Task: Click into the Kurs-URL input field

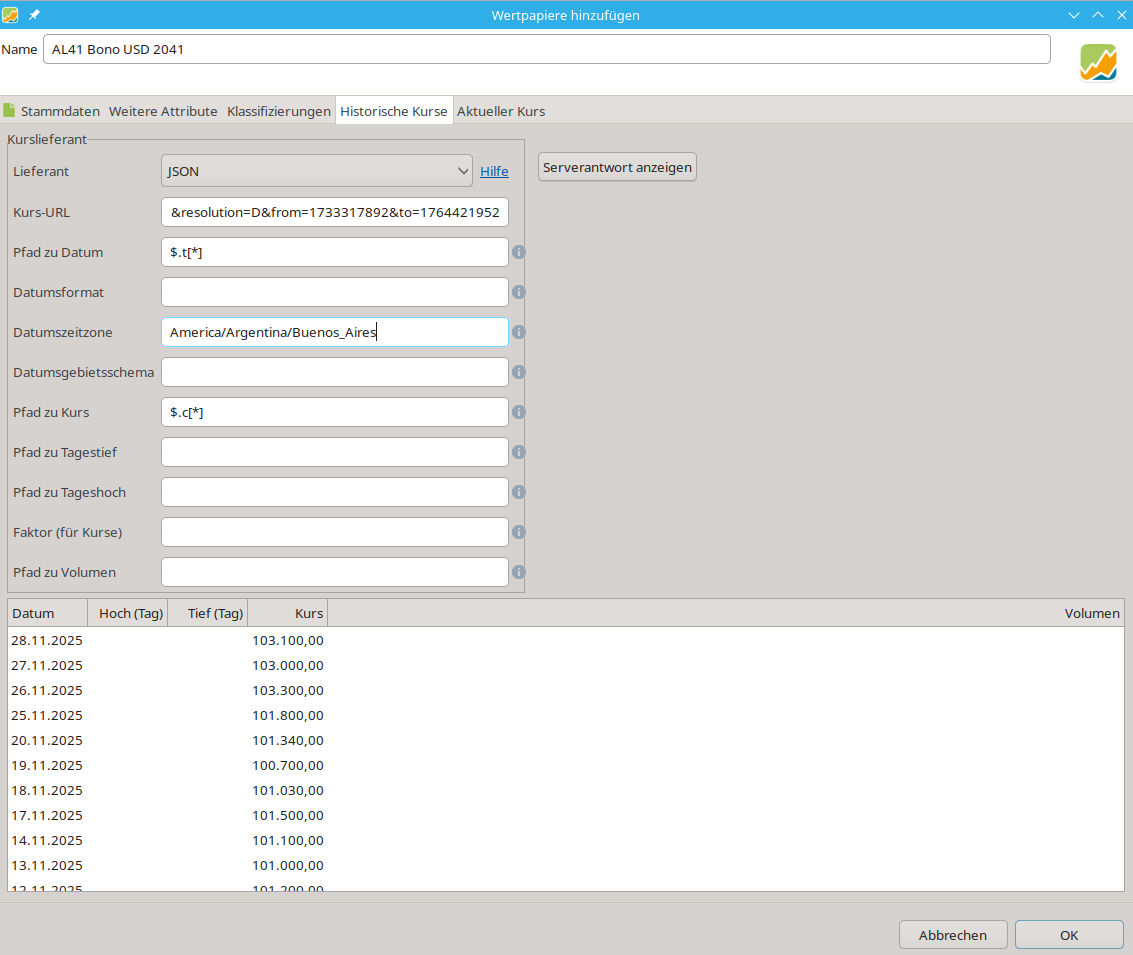Action: click(x=334, y=212)
